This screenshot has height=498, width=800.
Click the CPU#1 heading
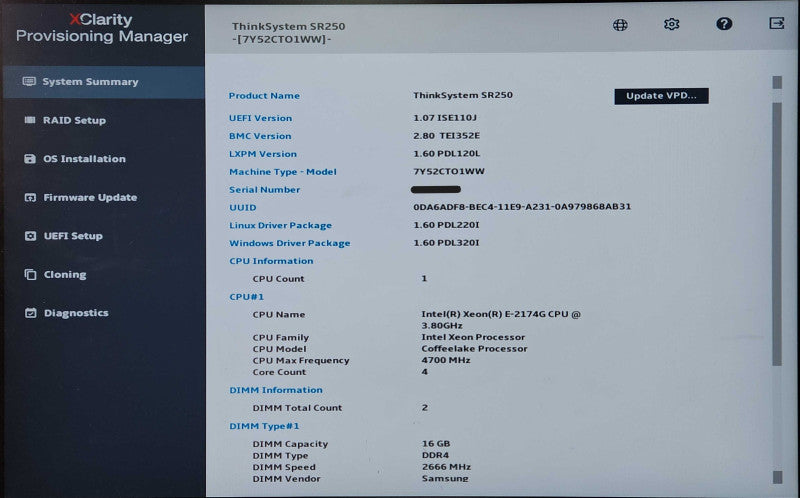pos(246,296)
